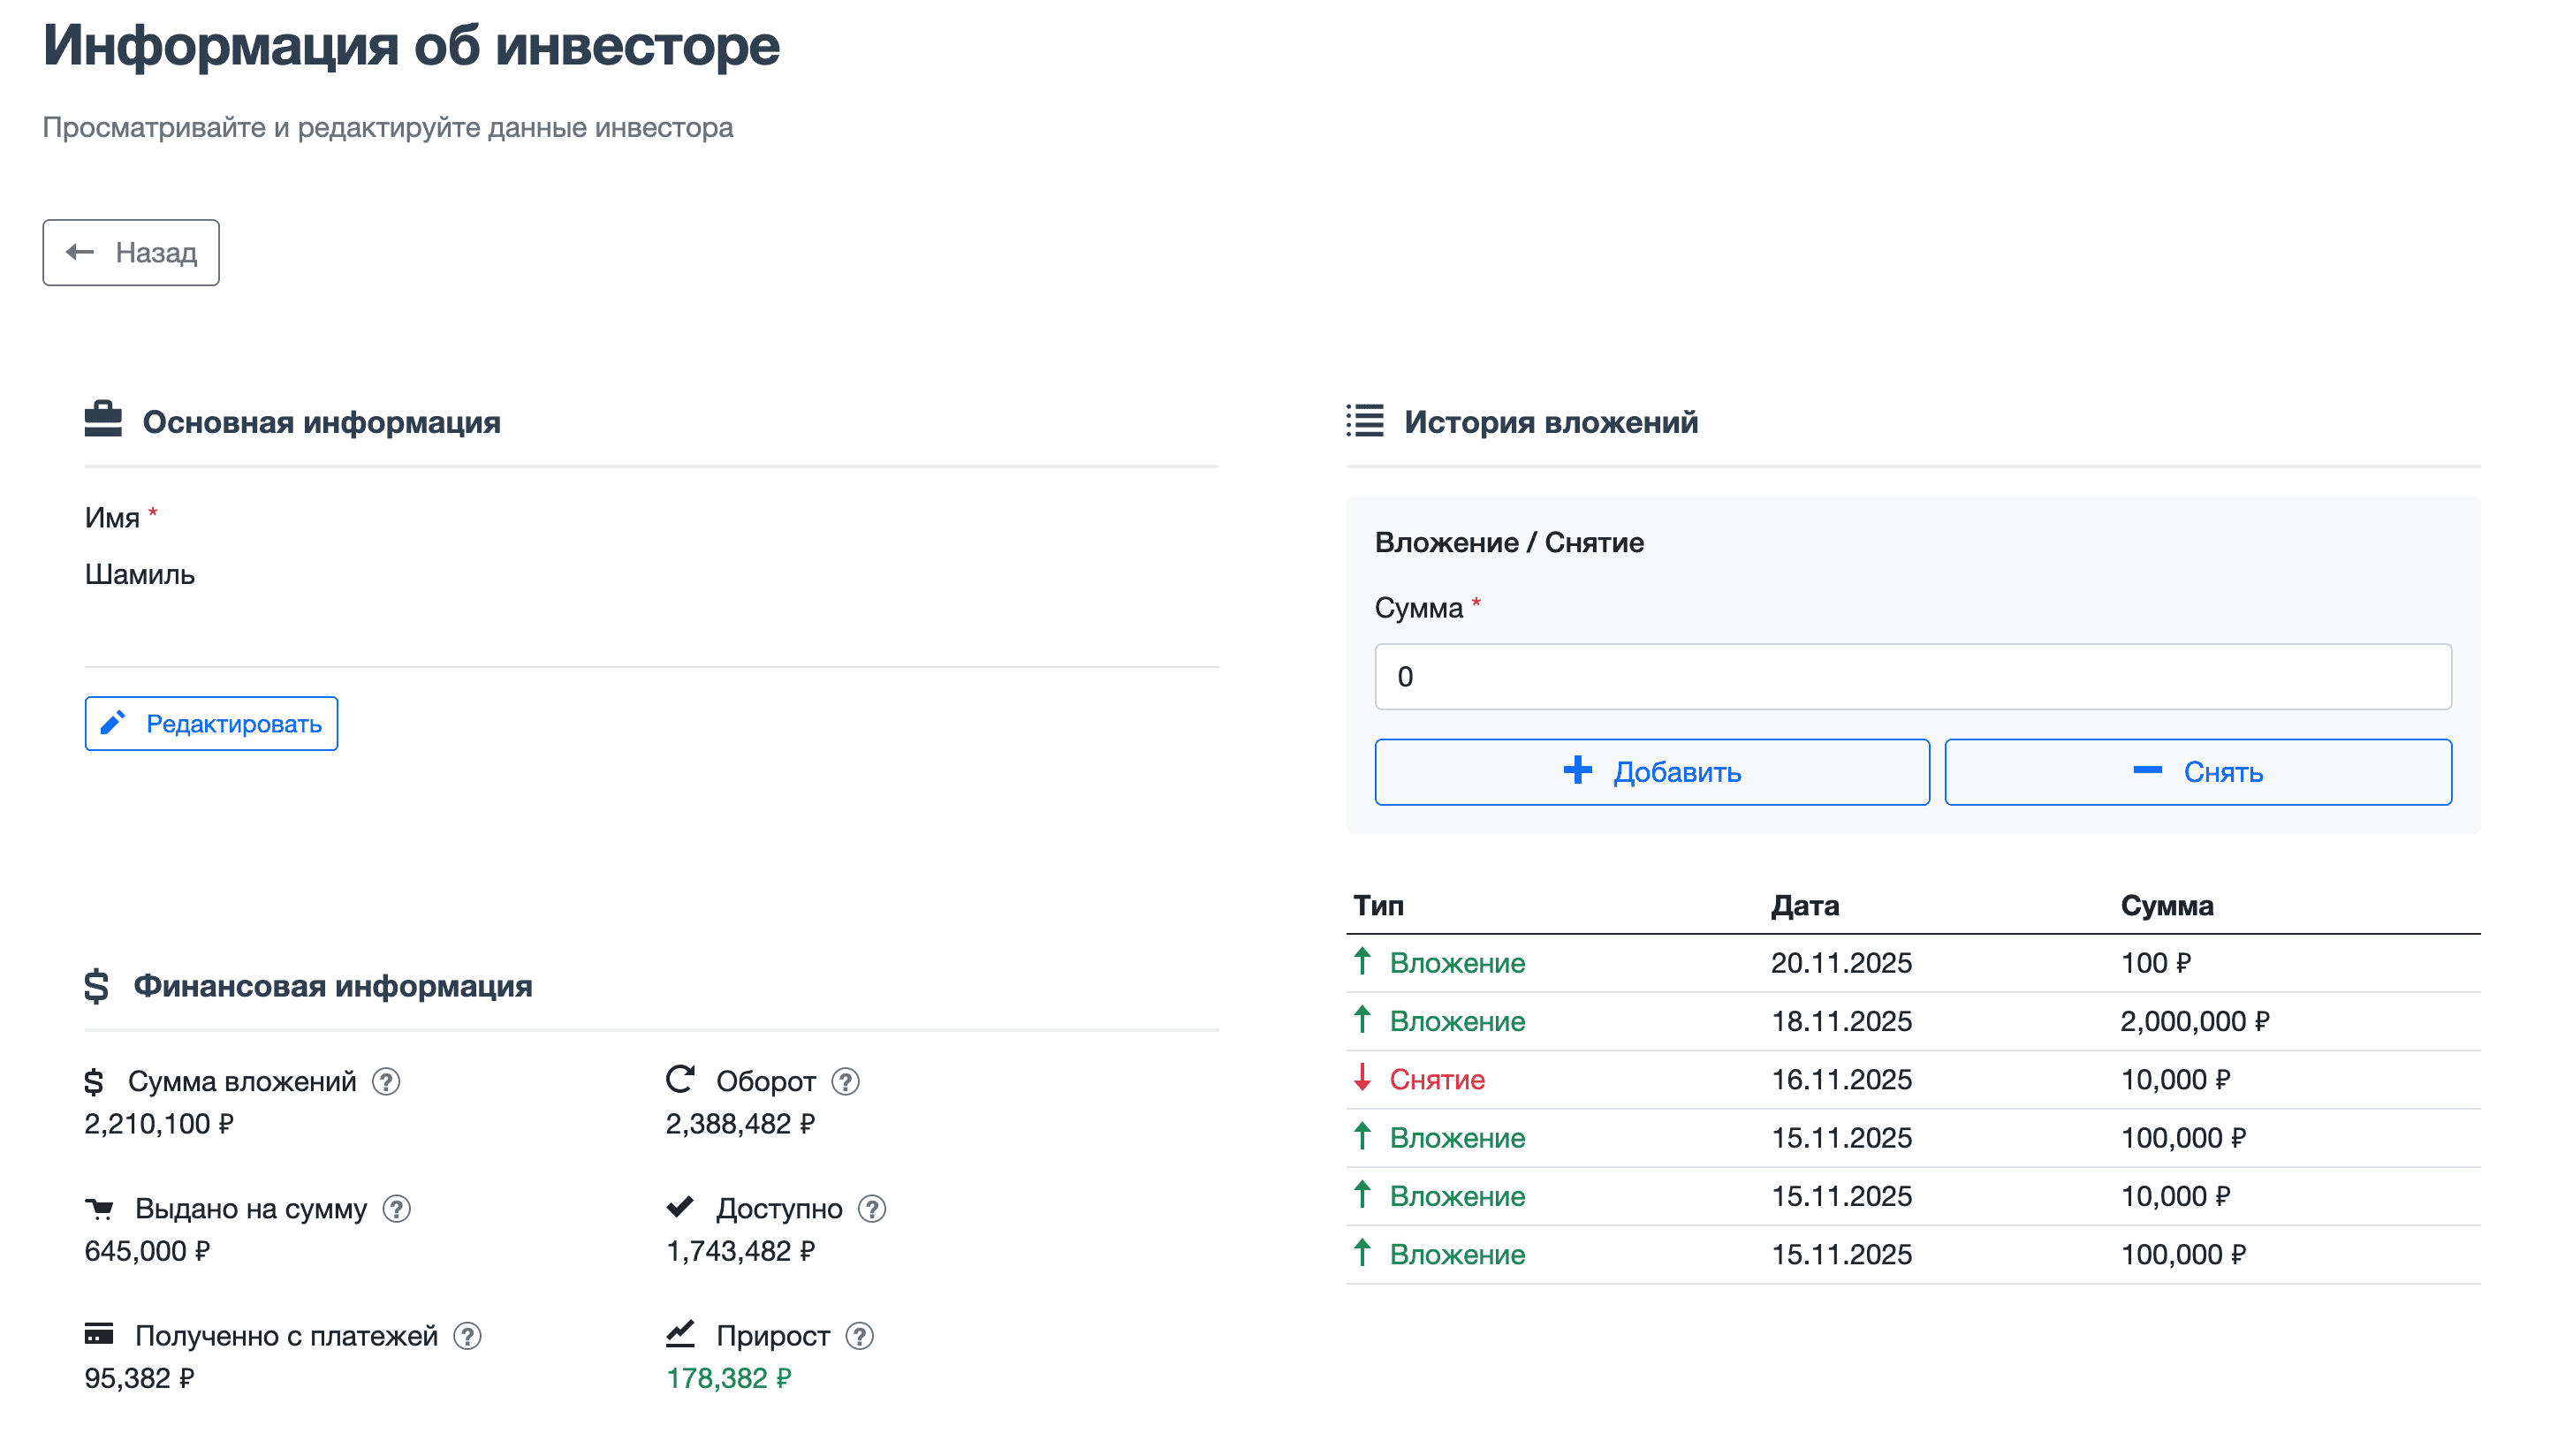This screenshot has width=2550, height=1456.
Task: Open the help tooltip for Сумма вложений
Action: point(388,1081)
